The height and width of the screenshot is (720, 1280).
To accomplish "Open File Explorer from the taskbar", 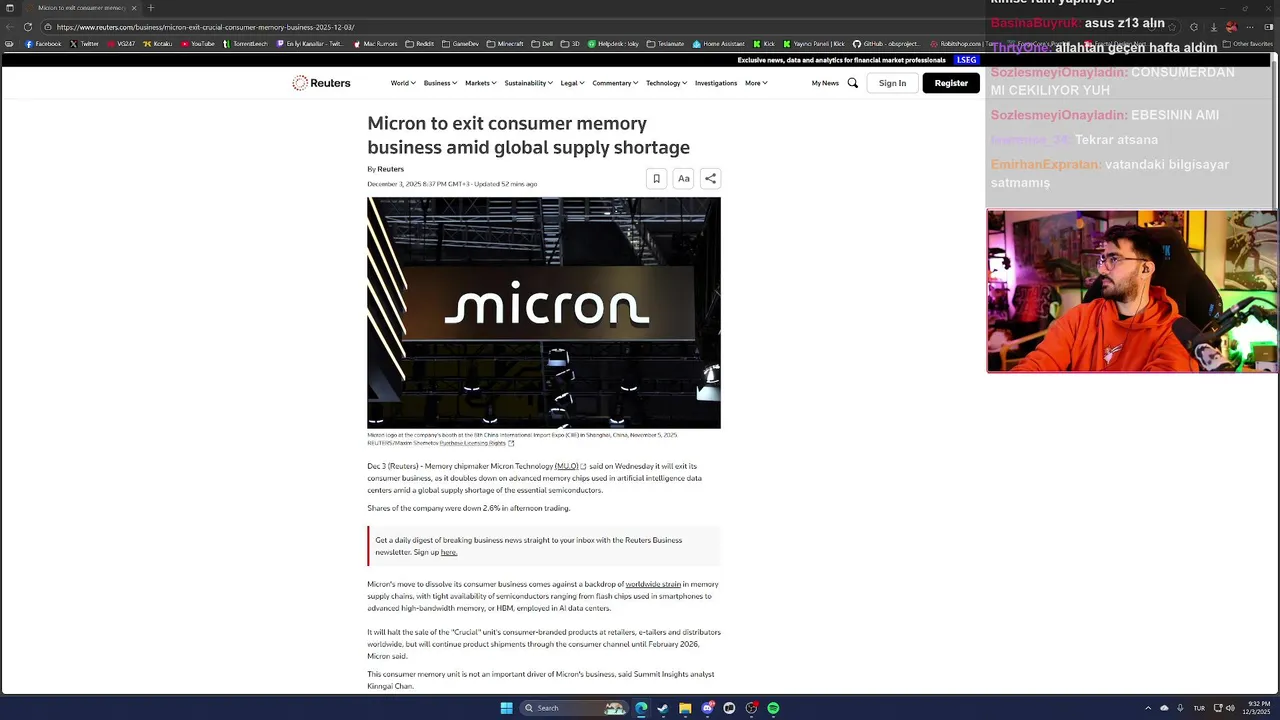I will (685, 708).
